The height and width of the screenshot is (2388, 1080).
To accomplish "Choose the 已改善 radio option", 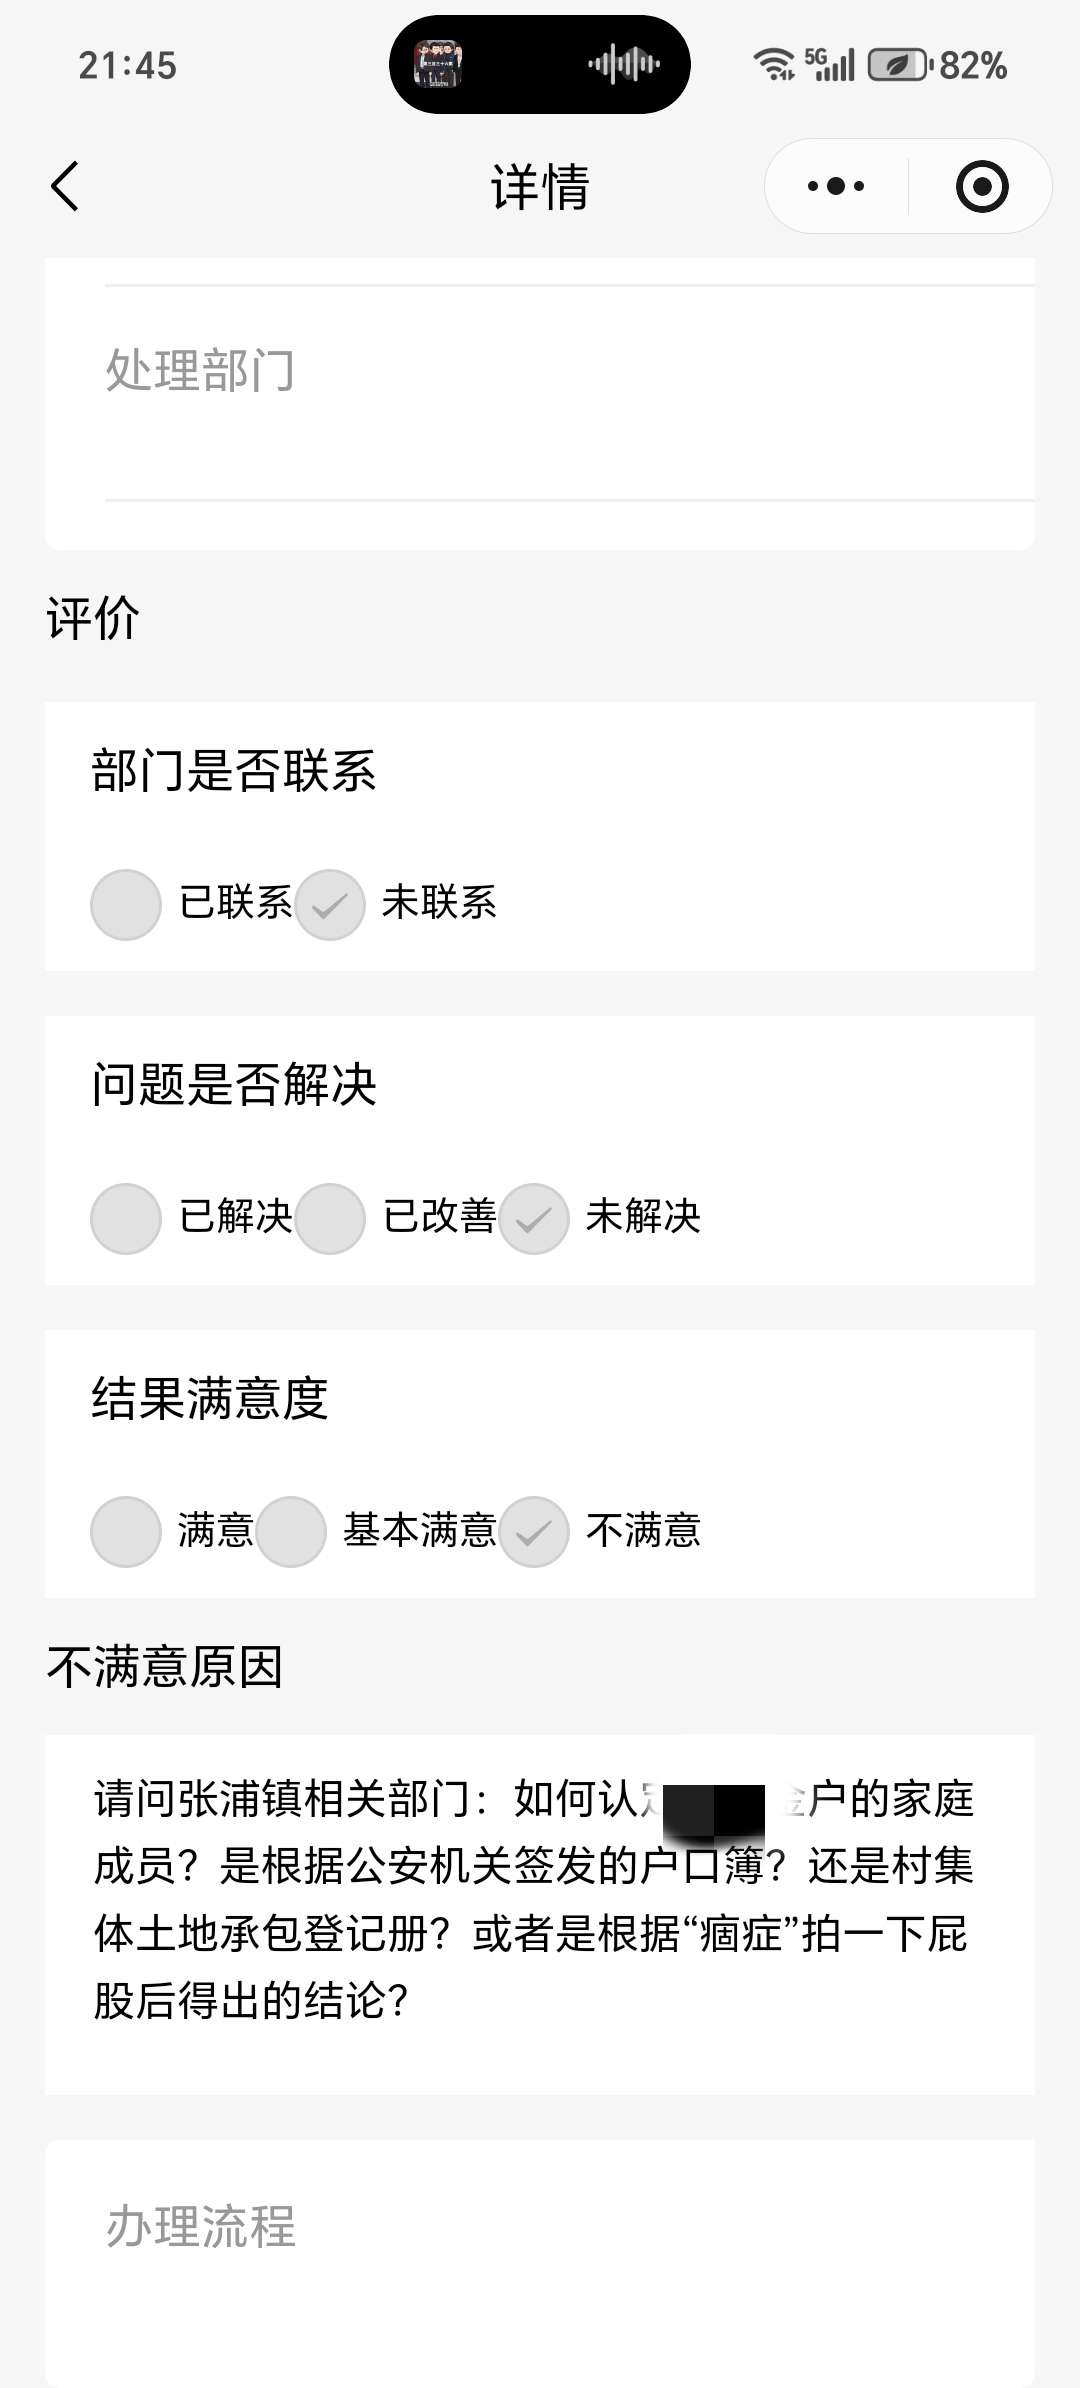I will coord(330,1218).
